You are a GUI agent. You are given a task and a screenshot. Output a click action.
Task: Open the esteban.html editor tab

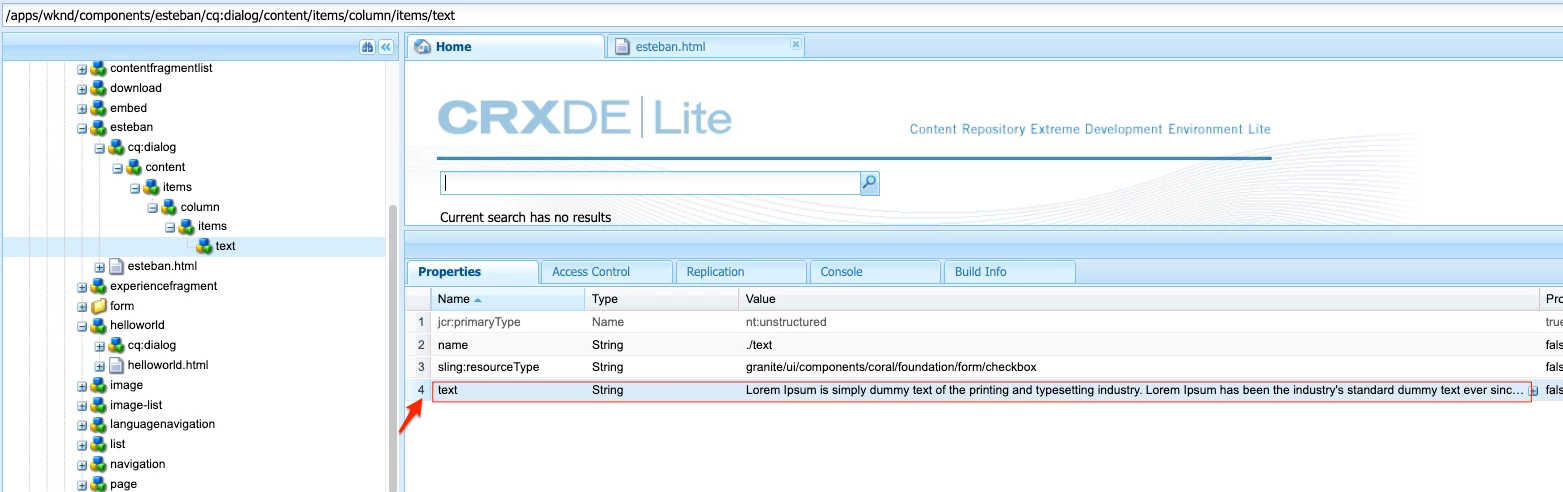tap(705, 47)
